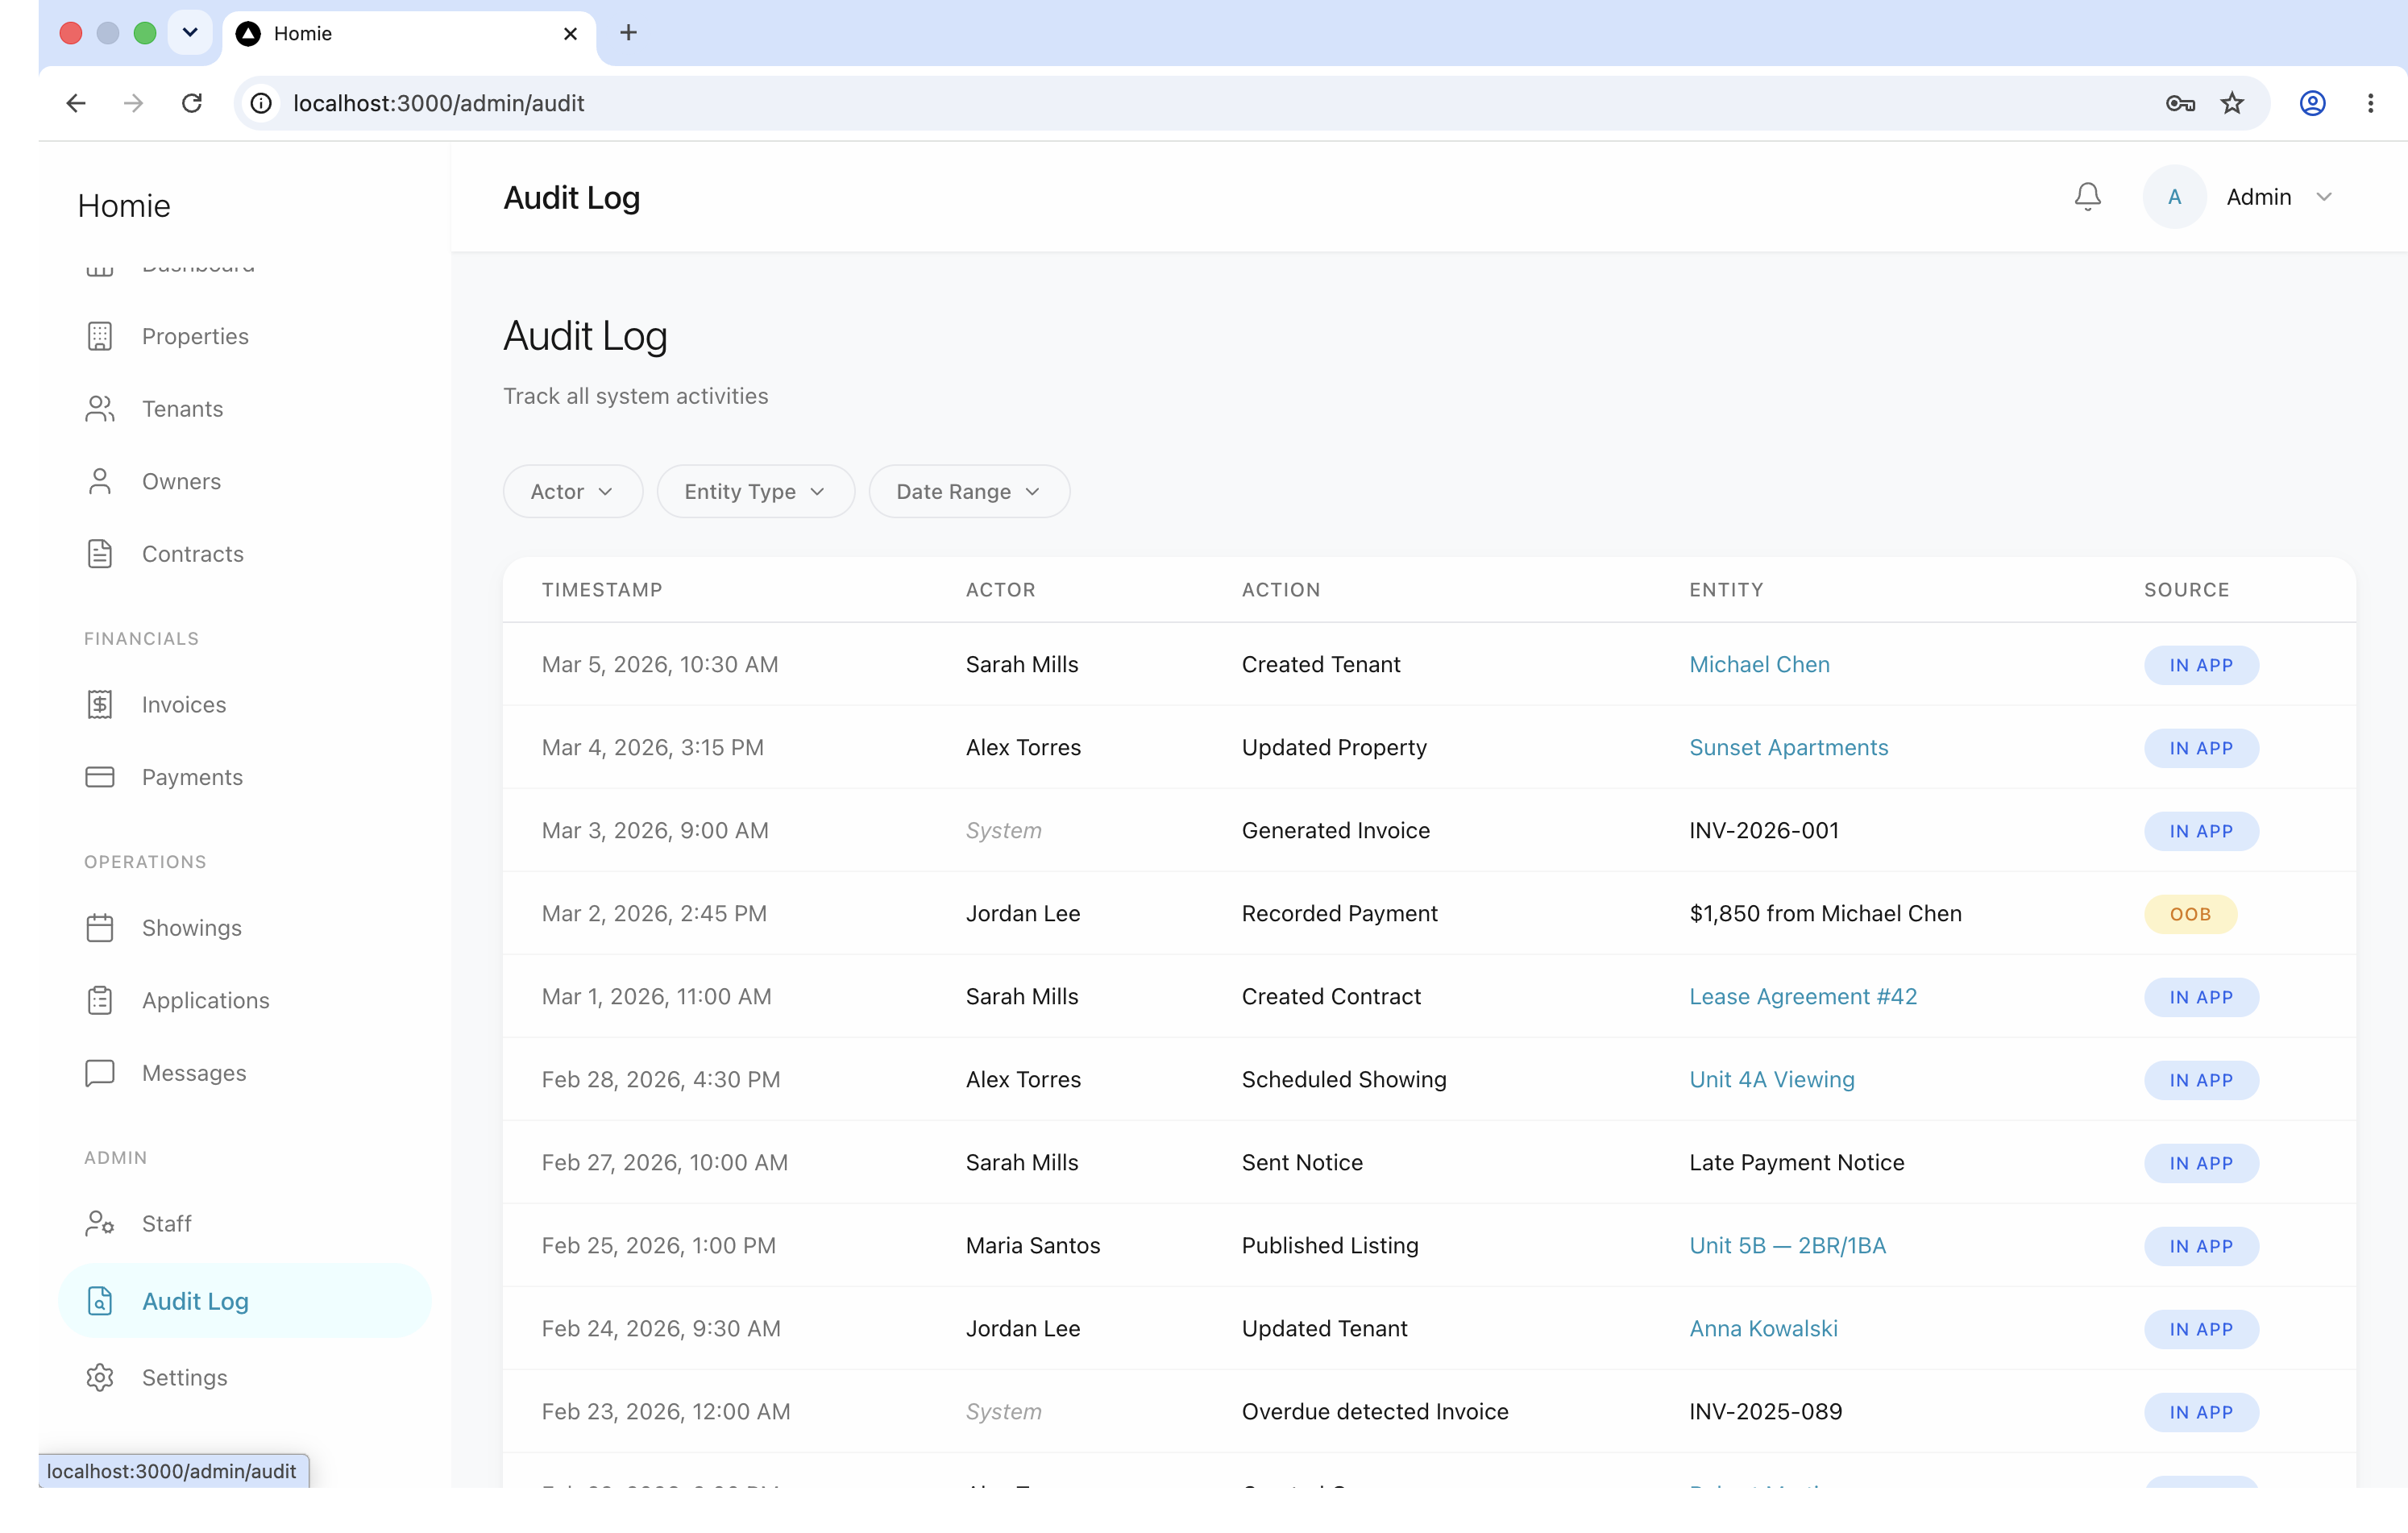Open a new browser tab
2408x1533 pixels.
pyautogui.click(x=628, y=33)
